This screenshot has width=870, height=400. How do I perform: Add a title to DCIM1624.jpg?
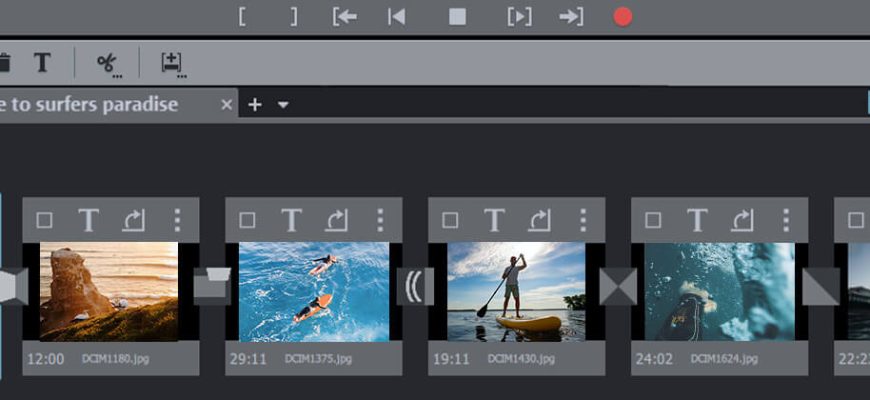point(697,220)
